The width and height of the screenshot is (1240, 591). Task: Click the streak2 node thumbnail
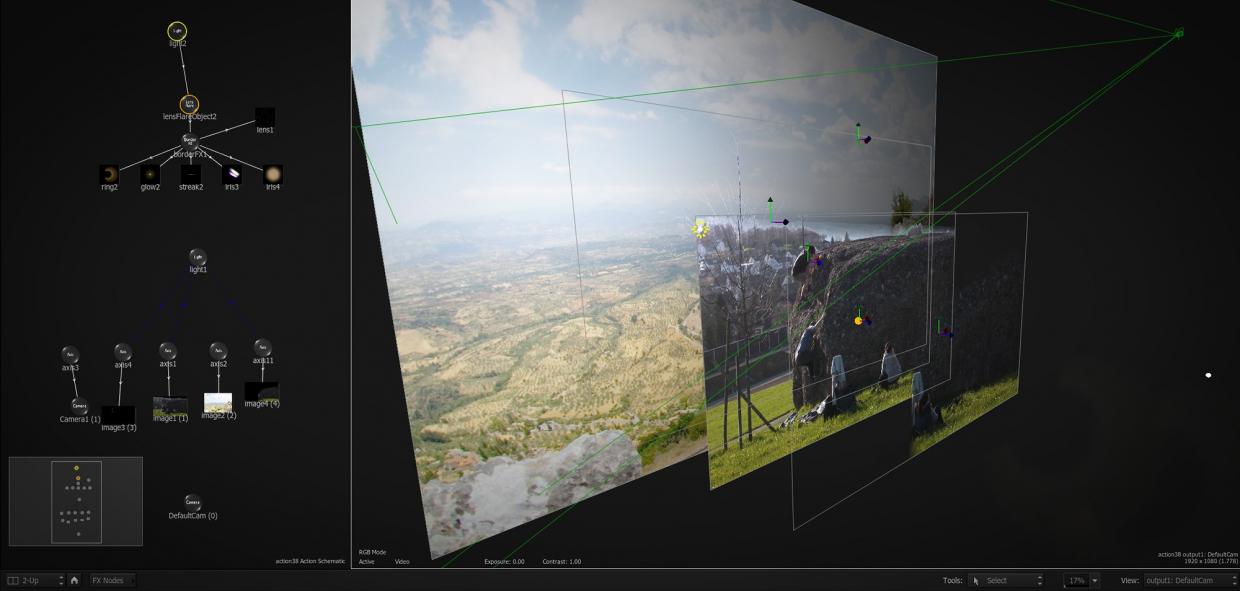click(191, 175)
